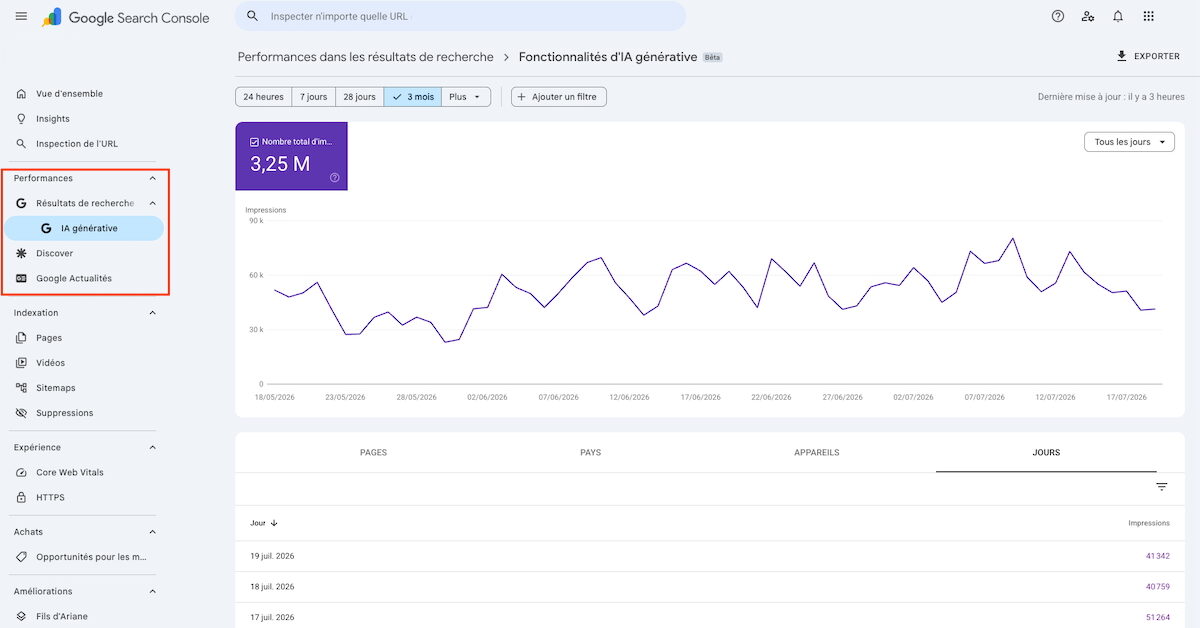Click the 18 juil. 2026 row date
This screenshot has height=628, width=1200.
click(272, 586)
